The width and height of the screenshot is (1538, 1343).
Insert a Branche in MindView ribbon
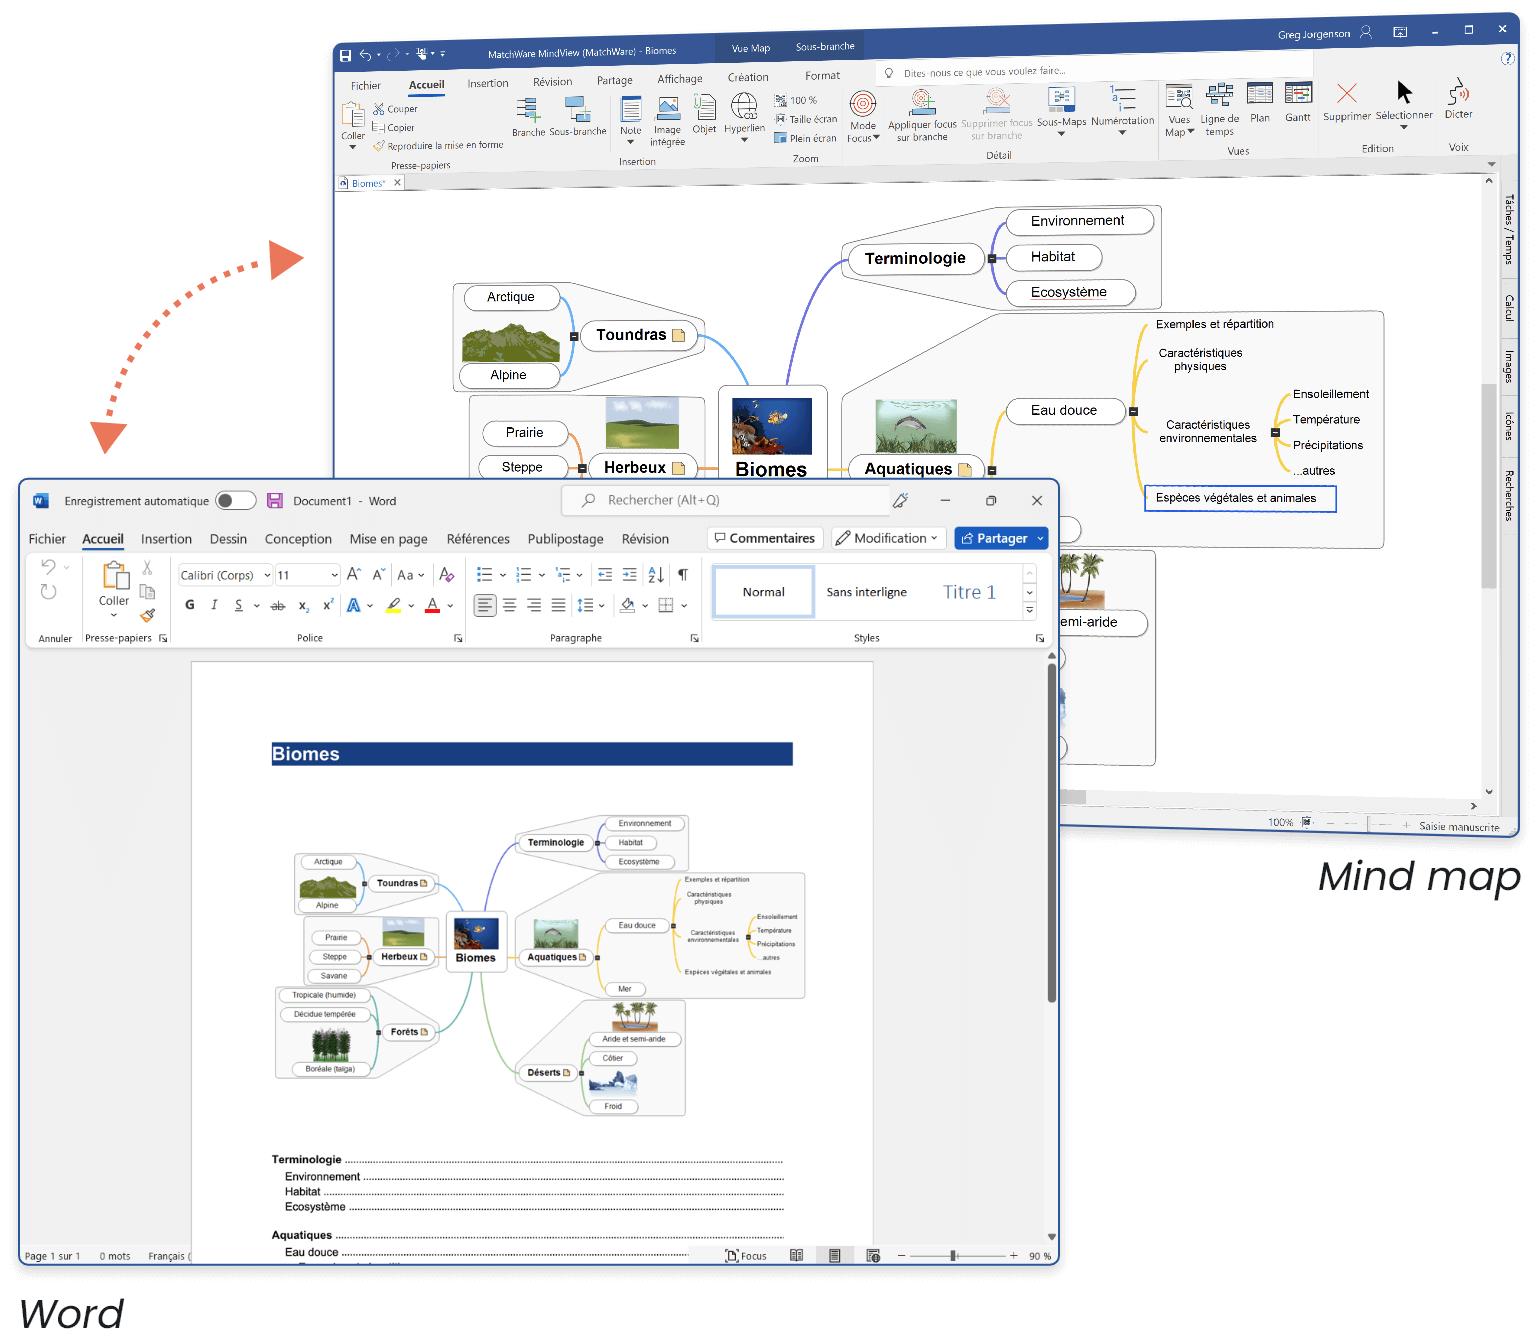[528, 117]
